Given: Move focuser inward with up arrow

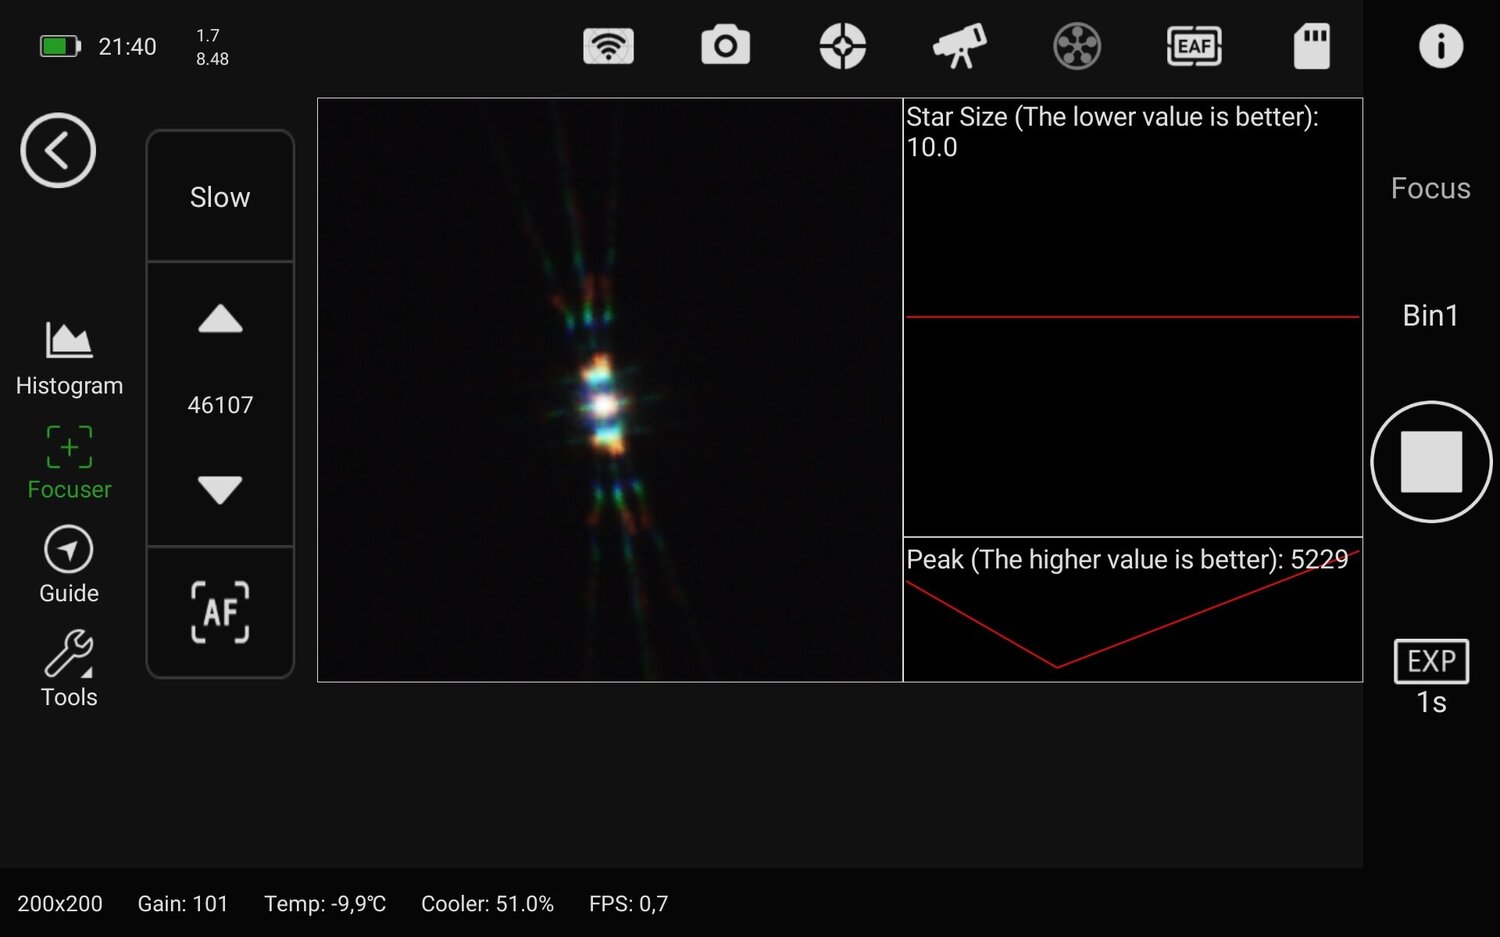Looking at the screenshot, I should coord(219,320).
